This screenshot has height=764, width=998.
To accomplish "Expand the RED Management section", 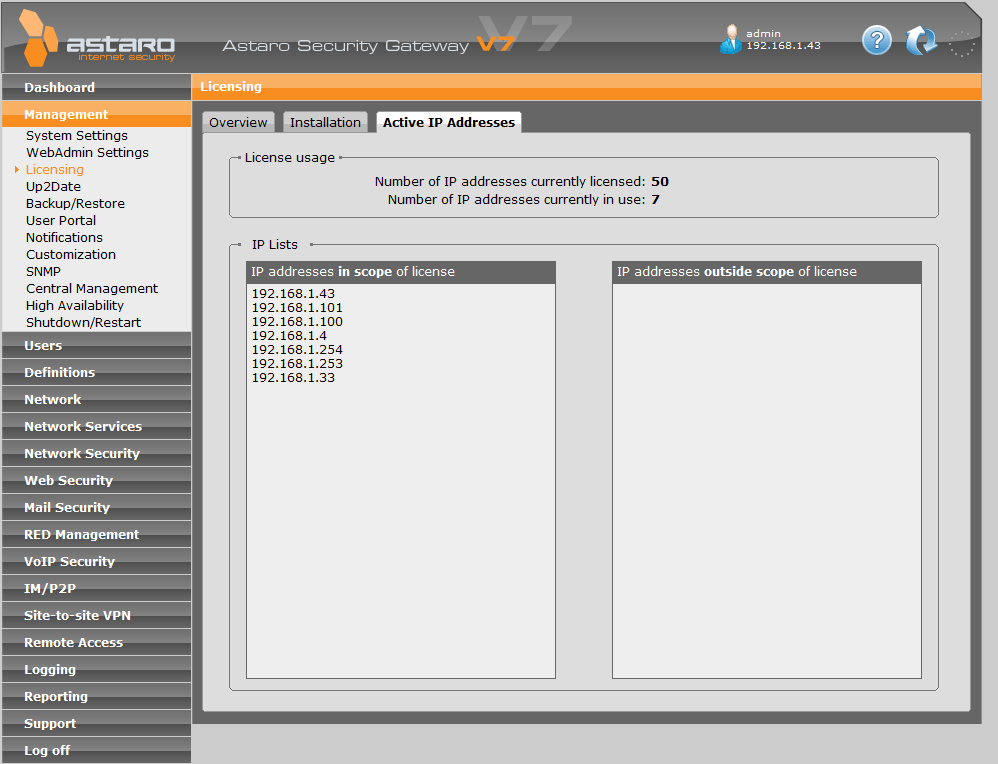I will click(x=97, y=535).
